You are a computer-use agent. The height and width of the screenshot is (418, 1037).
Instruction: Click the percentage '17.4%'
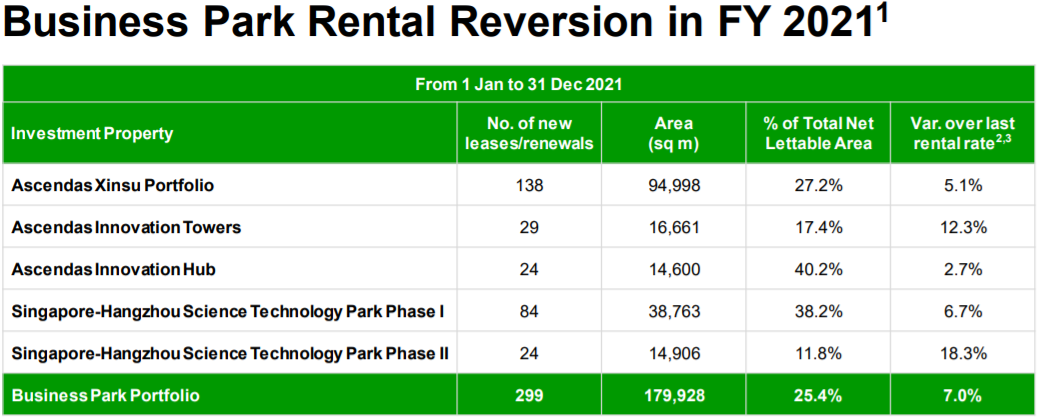818,228
